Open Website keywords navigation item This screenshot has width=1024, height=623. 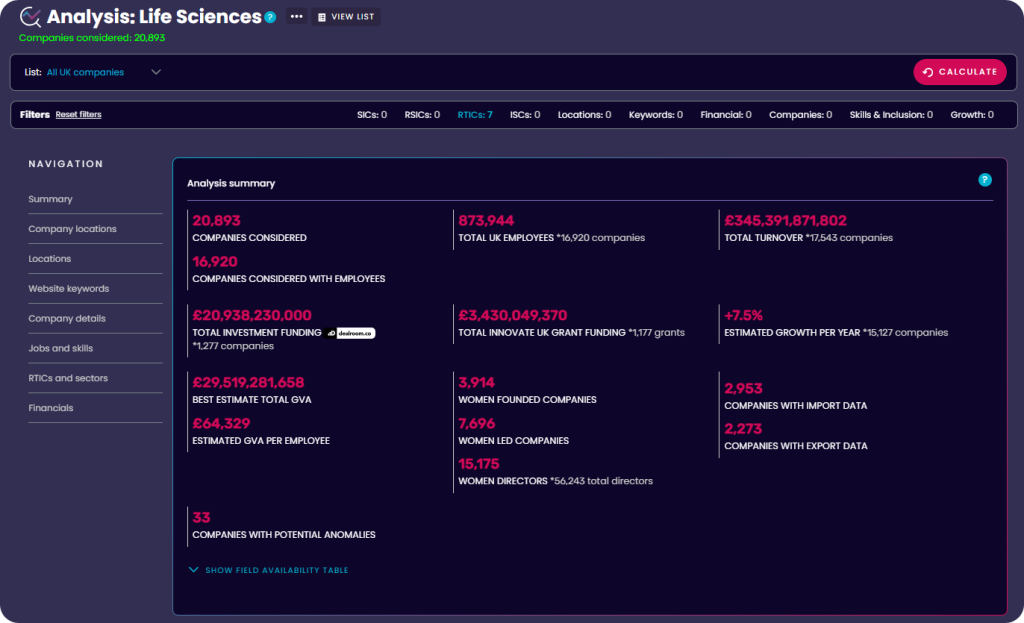coord(68,289)
